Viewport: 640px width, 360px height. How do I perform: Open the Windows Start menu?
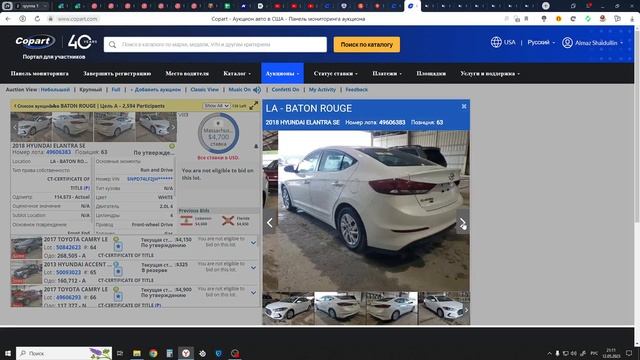(7, 353)
